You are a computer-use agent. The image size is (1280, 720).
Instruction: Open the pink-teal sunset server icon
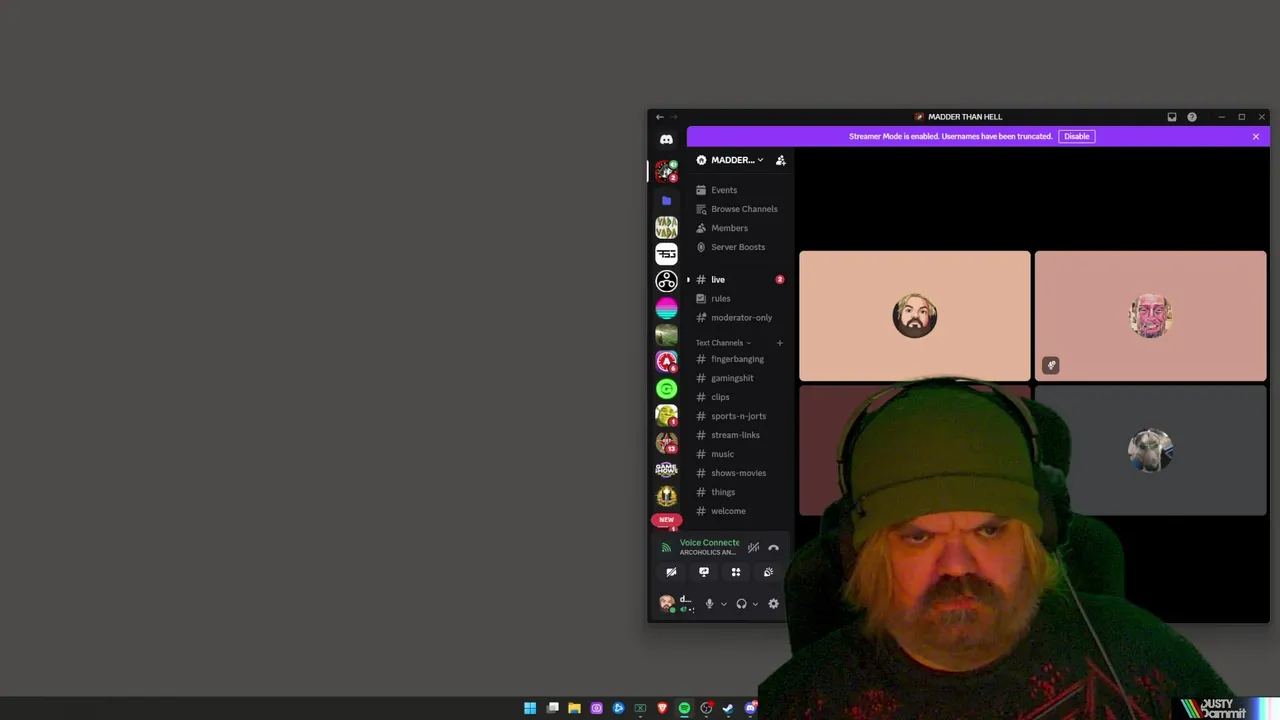[666, 308]
